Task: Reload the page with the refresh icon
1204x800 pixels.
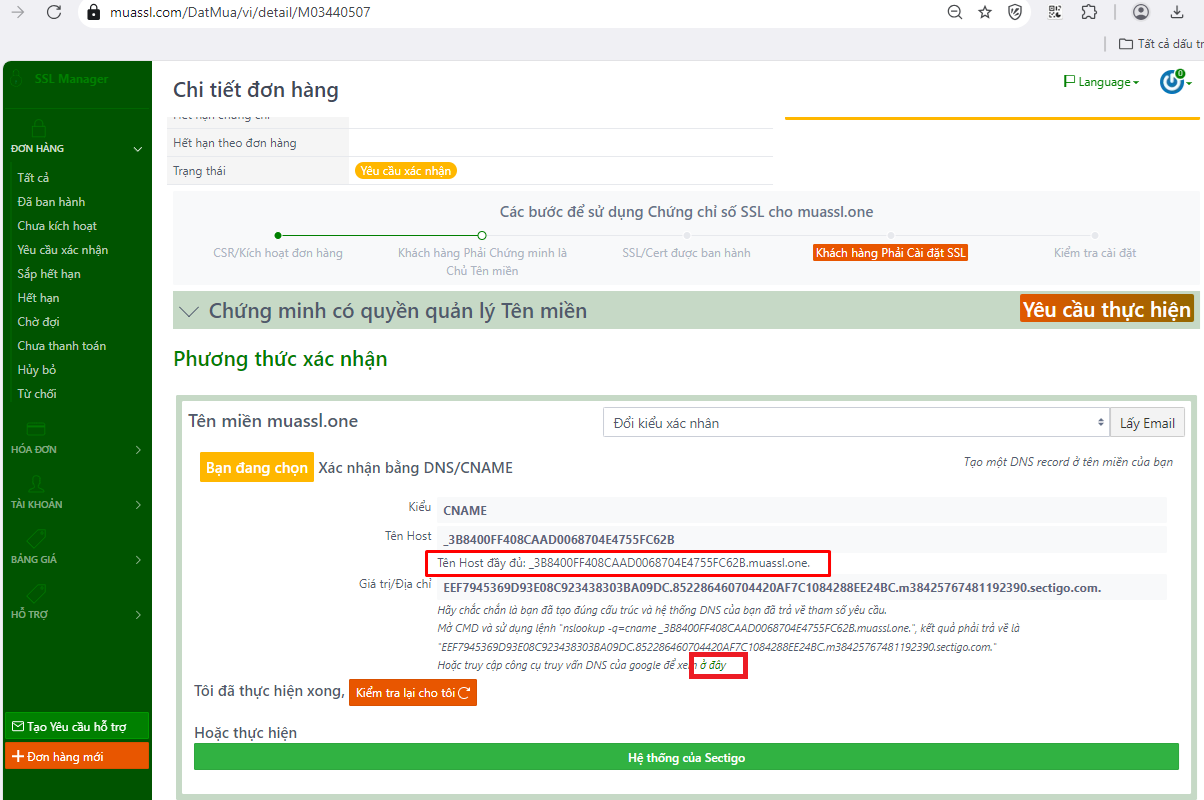Action: click(x=54, y=12)
